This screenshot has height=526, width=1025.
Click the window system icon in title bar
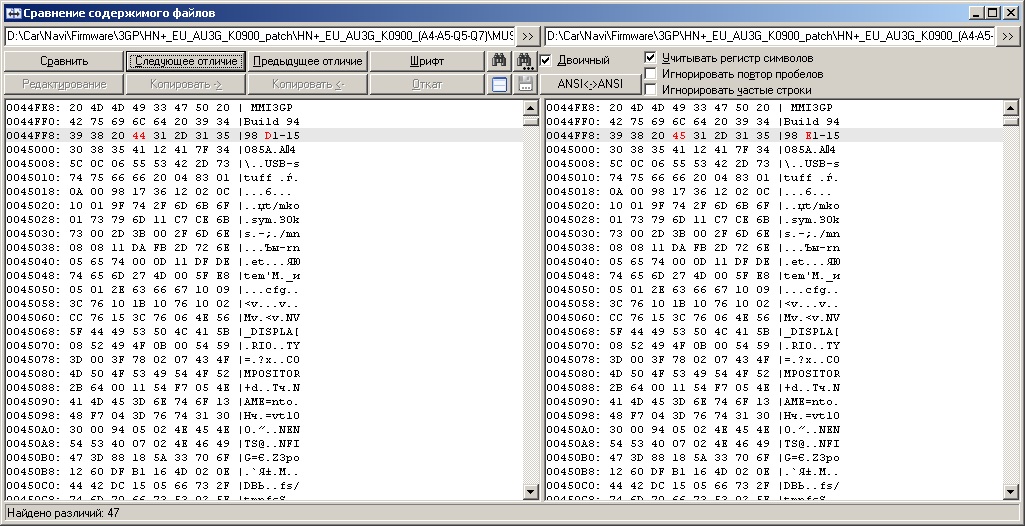[x=11, y=12]
